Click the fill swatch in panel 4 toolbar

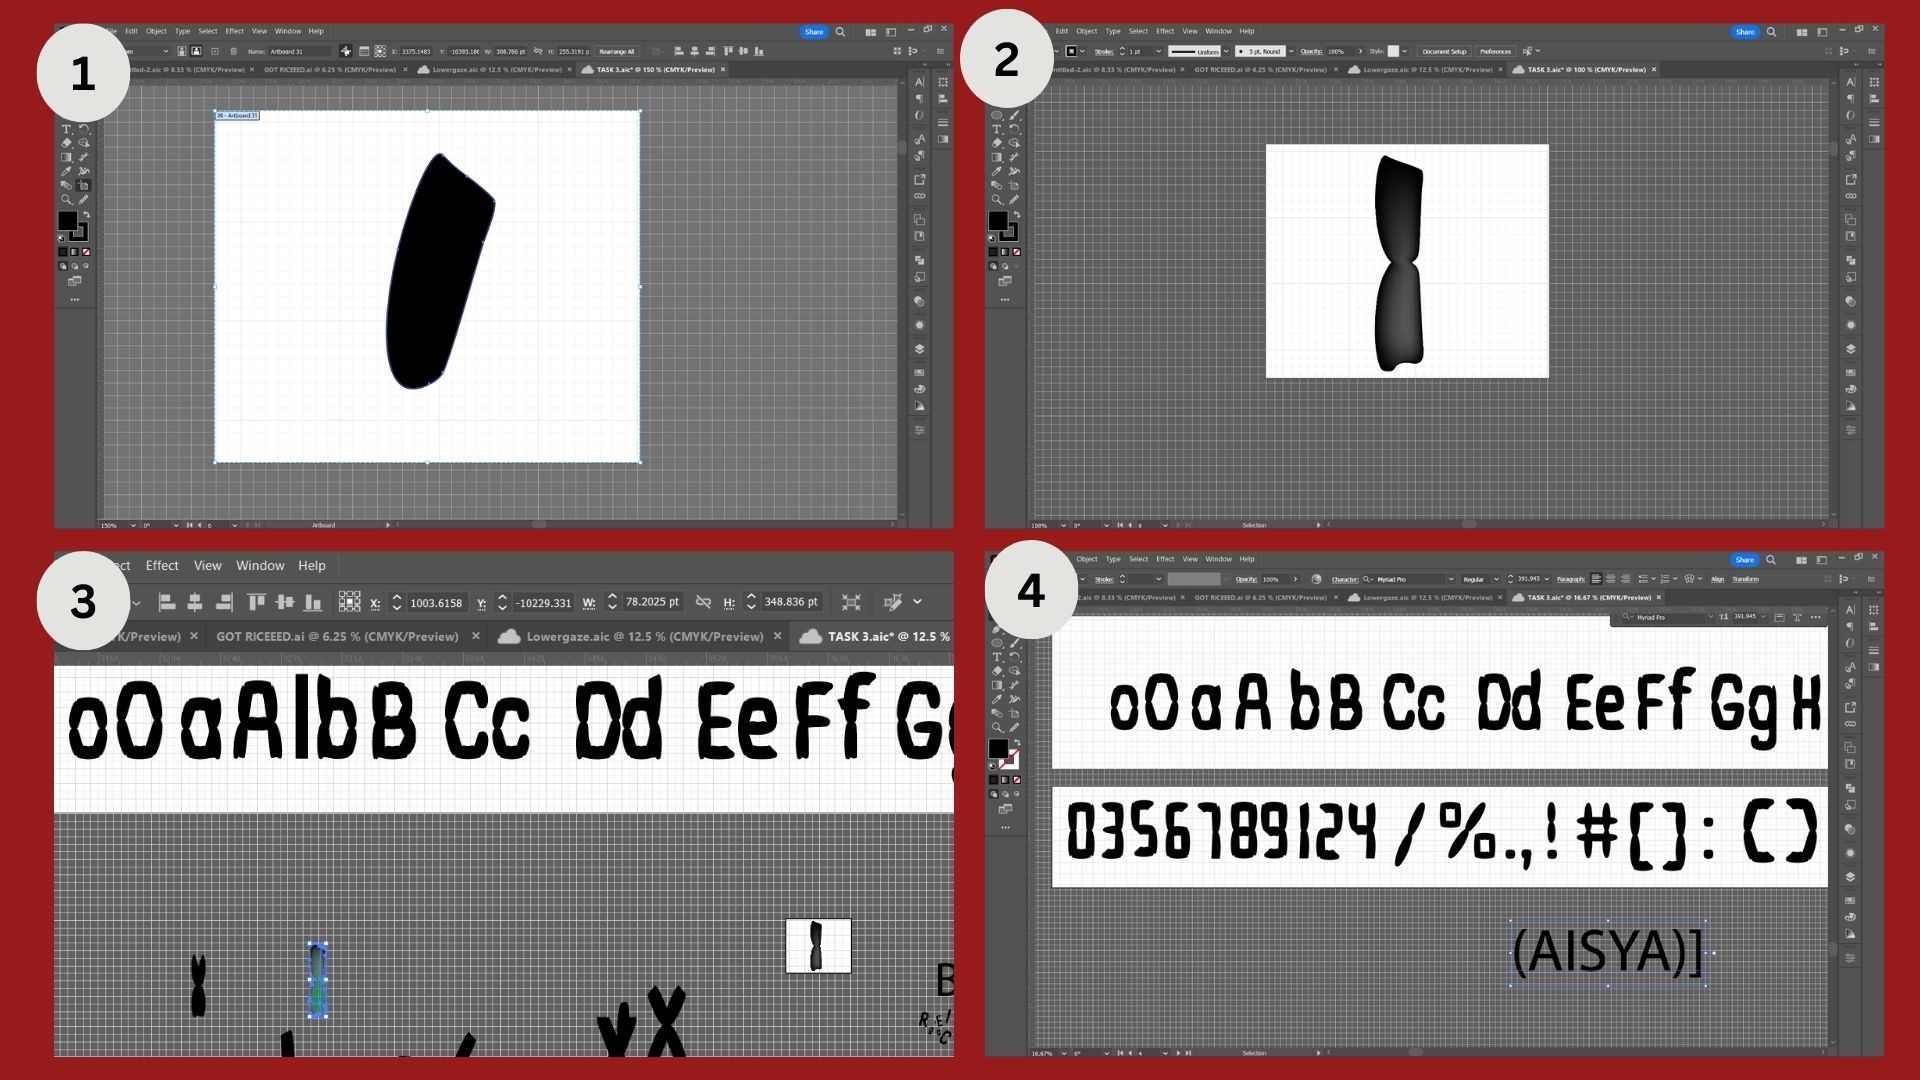998,748
